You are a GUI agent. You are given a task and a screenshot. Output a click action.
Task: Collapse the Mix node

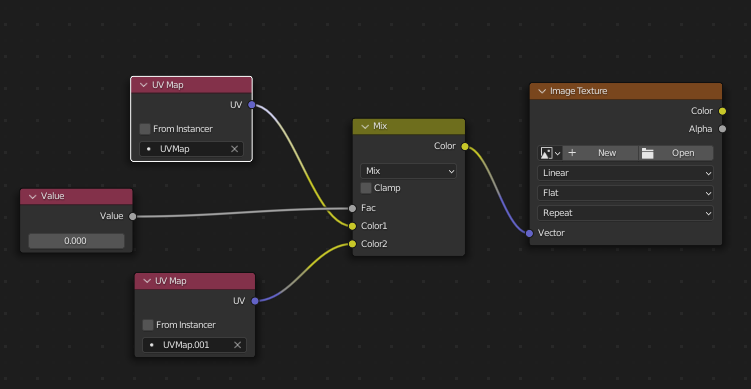365,126
